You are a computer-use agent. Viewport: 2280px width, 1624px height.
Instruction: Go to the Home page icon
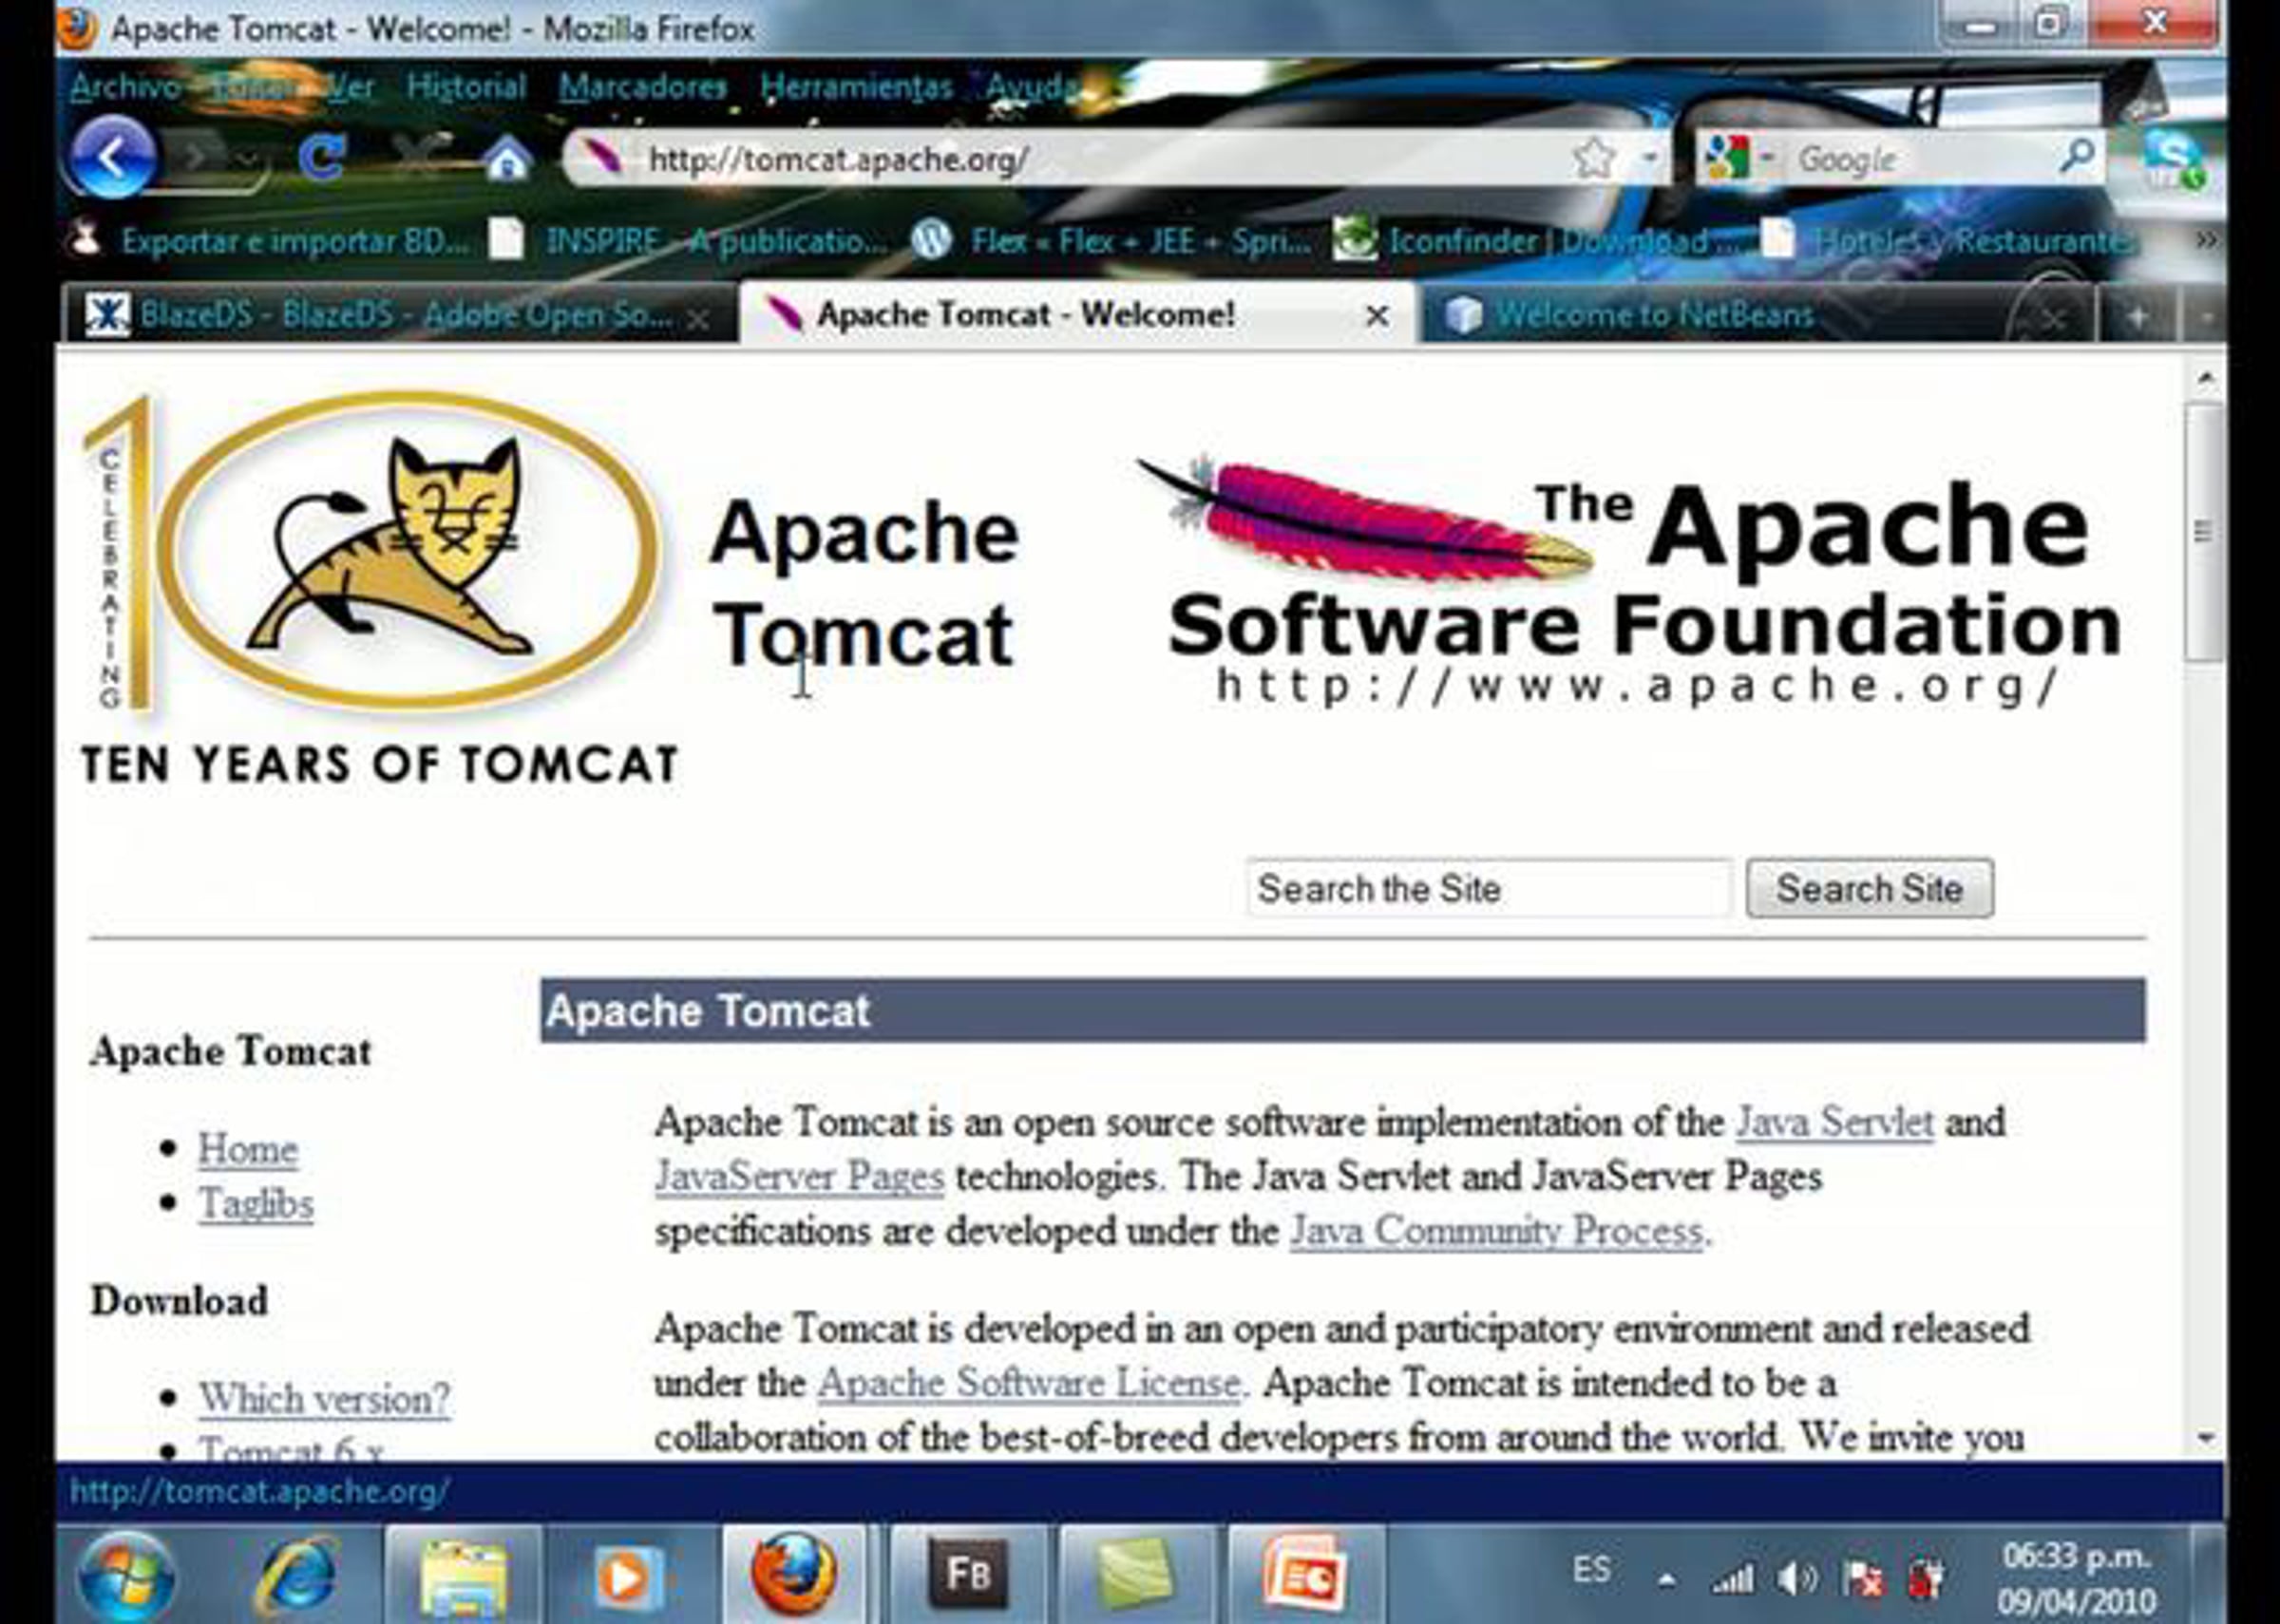(x=506, y=157)
